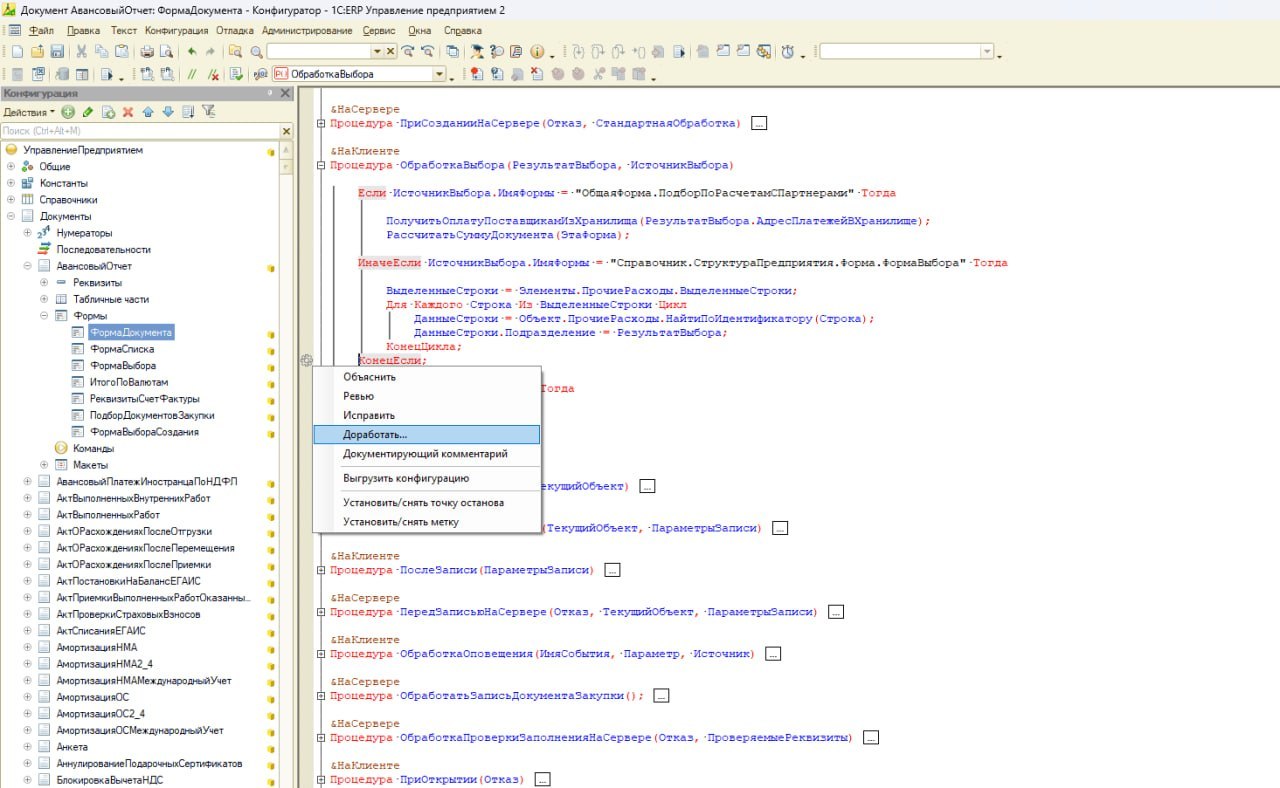This screenshot has width=1280, height=788.
Task: Select ПодборДокументовЗакупки form in tree
Action: (x=152, y=415)
